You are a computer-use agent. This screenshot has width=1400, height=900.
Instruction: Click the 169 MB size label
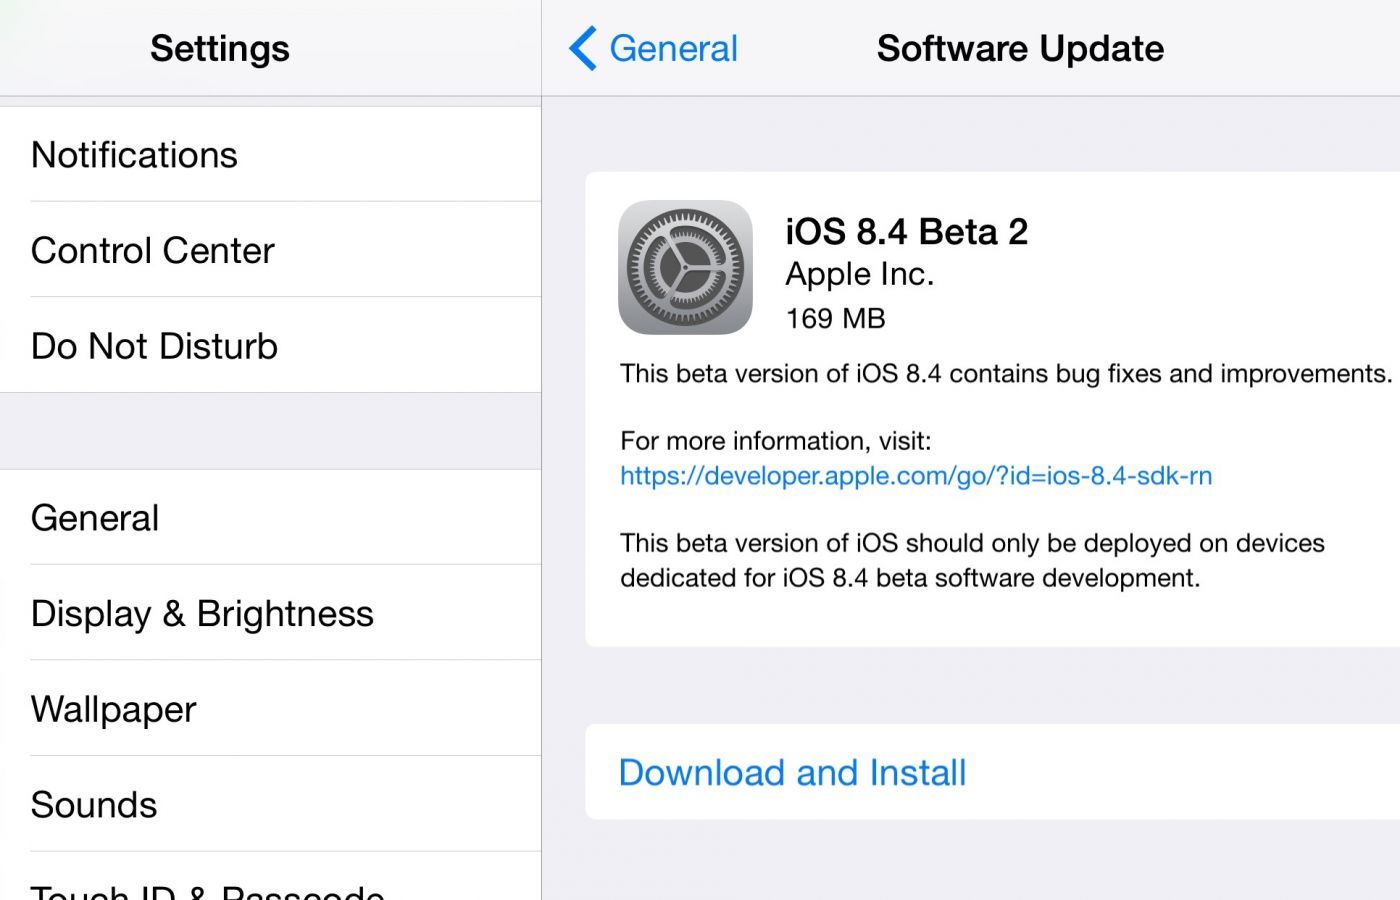(835, 319)
